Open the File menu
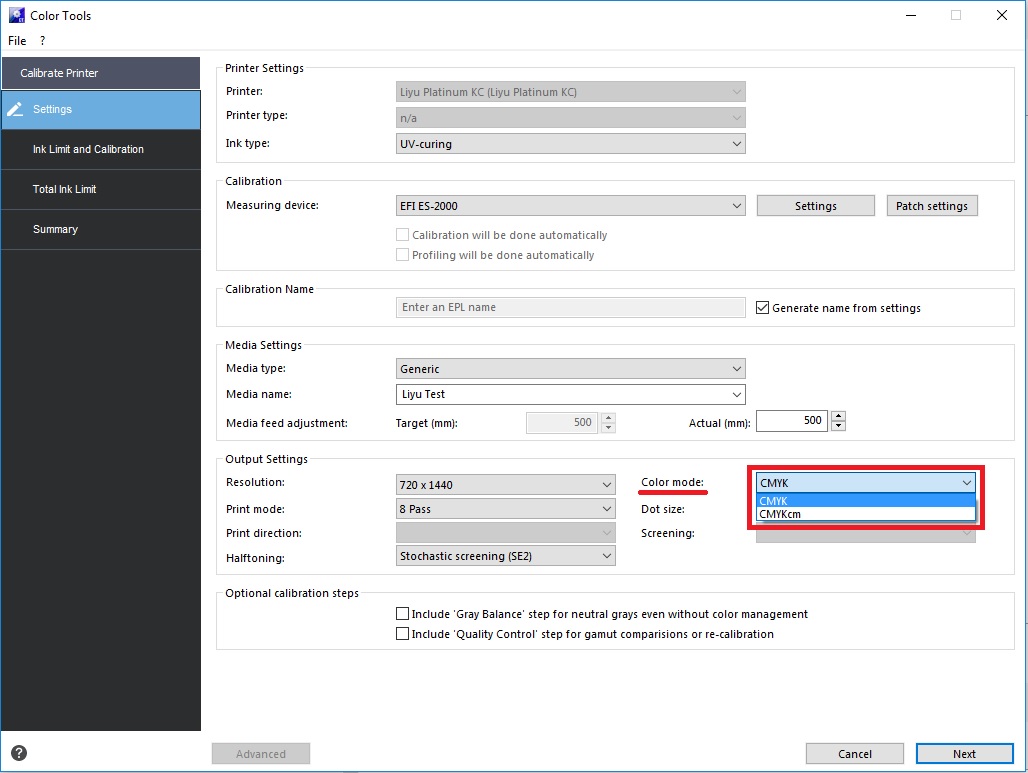 17,41
